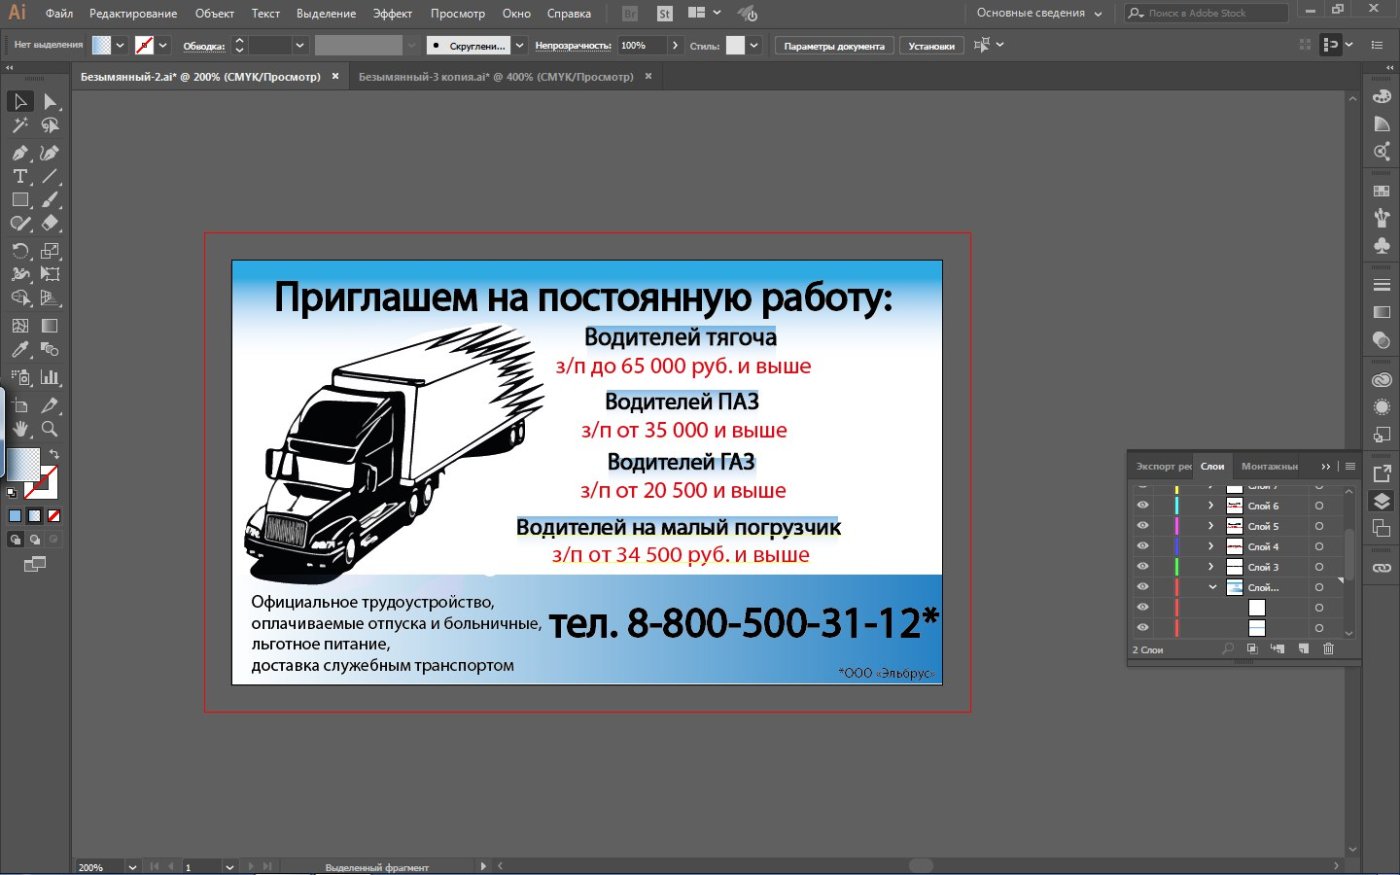Screen dimensions: 1400x875
Task: Choose the Eraser tool
Action: click(x=50, y=224)
